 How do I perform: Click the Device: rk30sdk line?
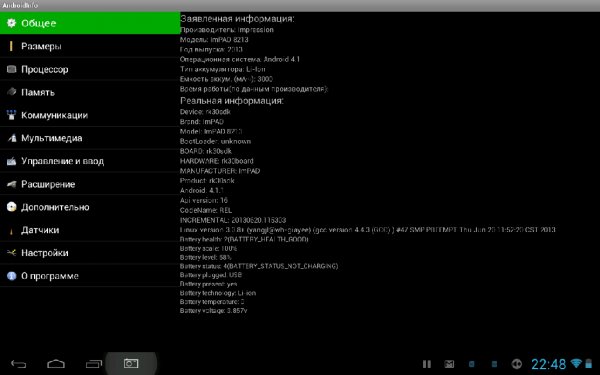coord(205,112)
